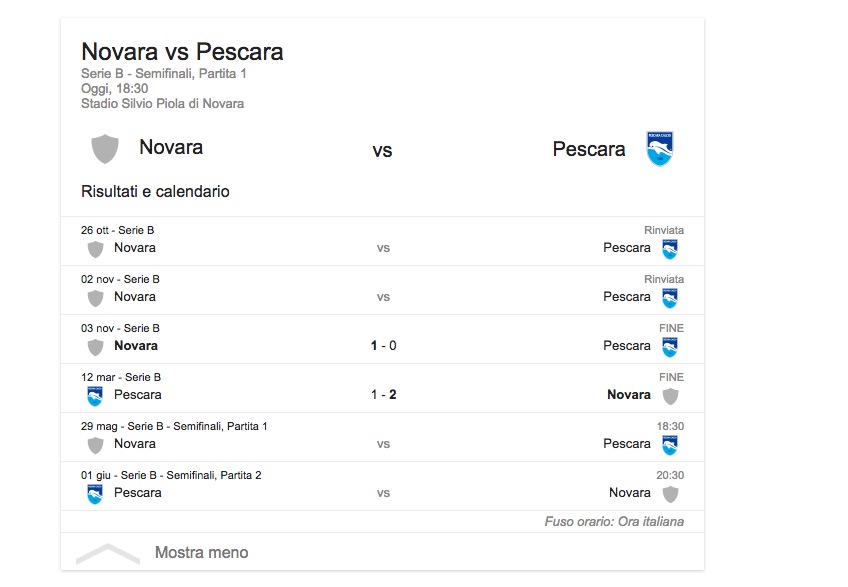Click Pescara crest in the 03 nov row

(x=670, y=347)
